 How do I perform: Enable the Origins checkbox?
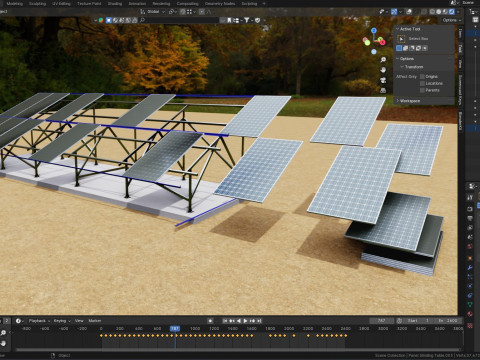[x=422, y=77]
